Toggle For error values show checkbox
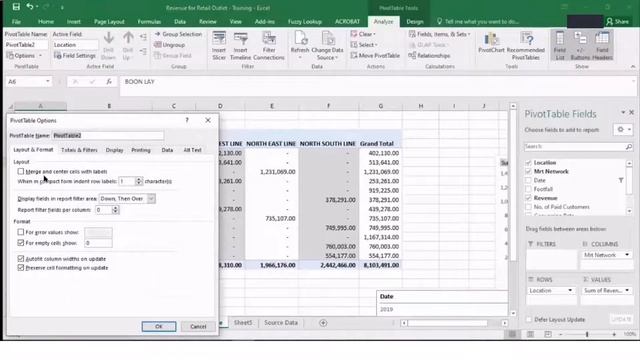The image size is (640, 360). pos(21,232)
